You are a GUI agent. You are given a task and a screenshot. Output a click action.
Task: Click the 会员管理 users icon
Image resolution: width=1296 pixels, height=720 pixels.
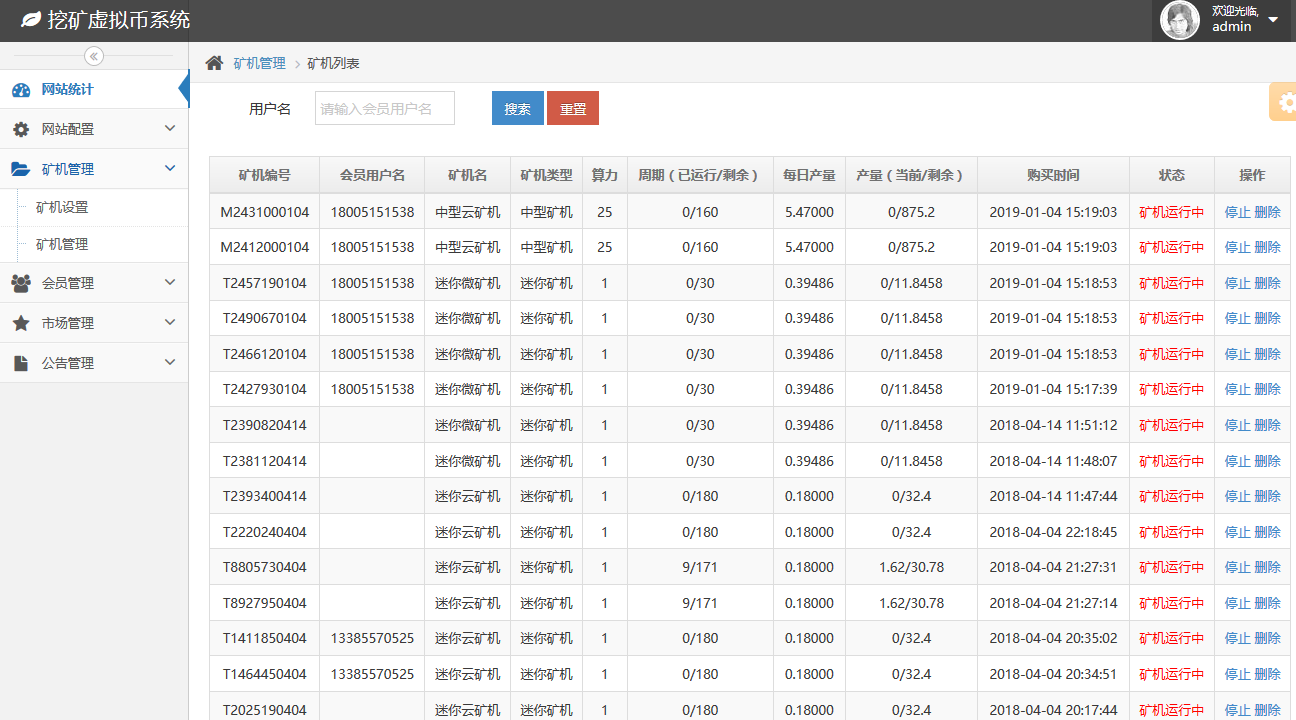pos(21,283)
